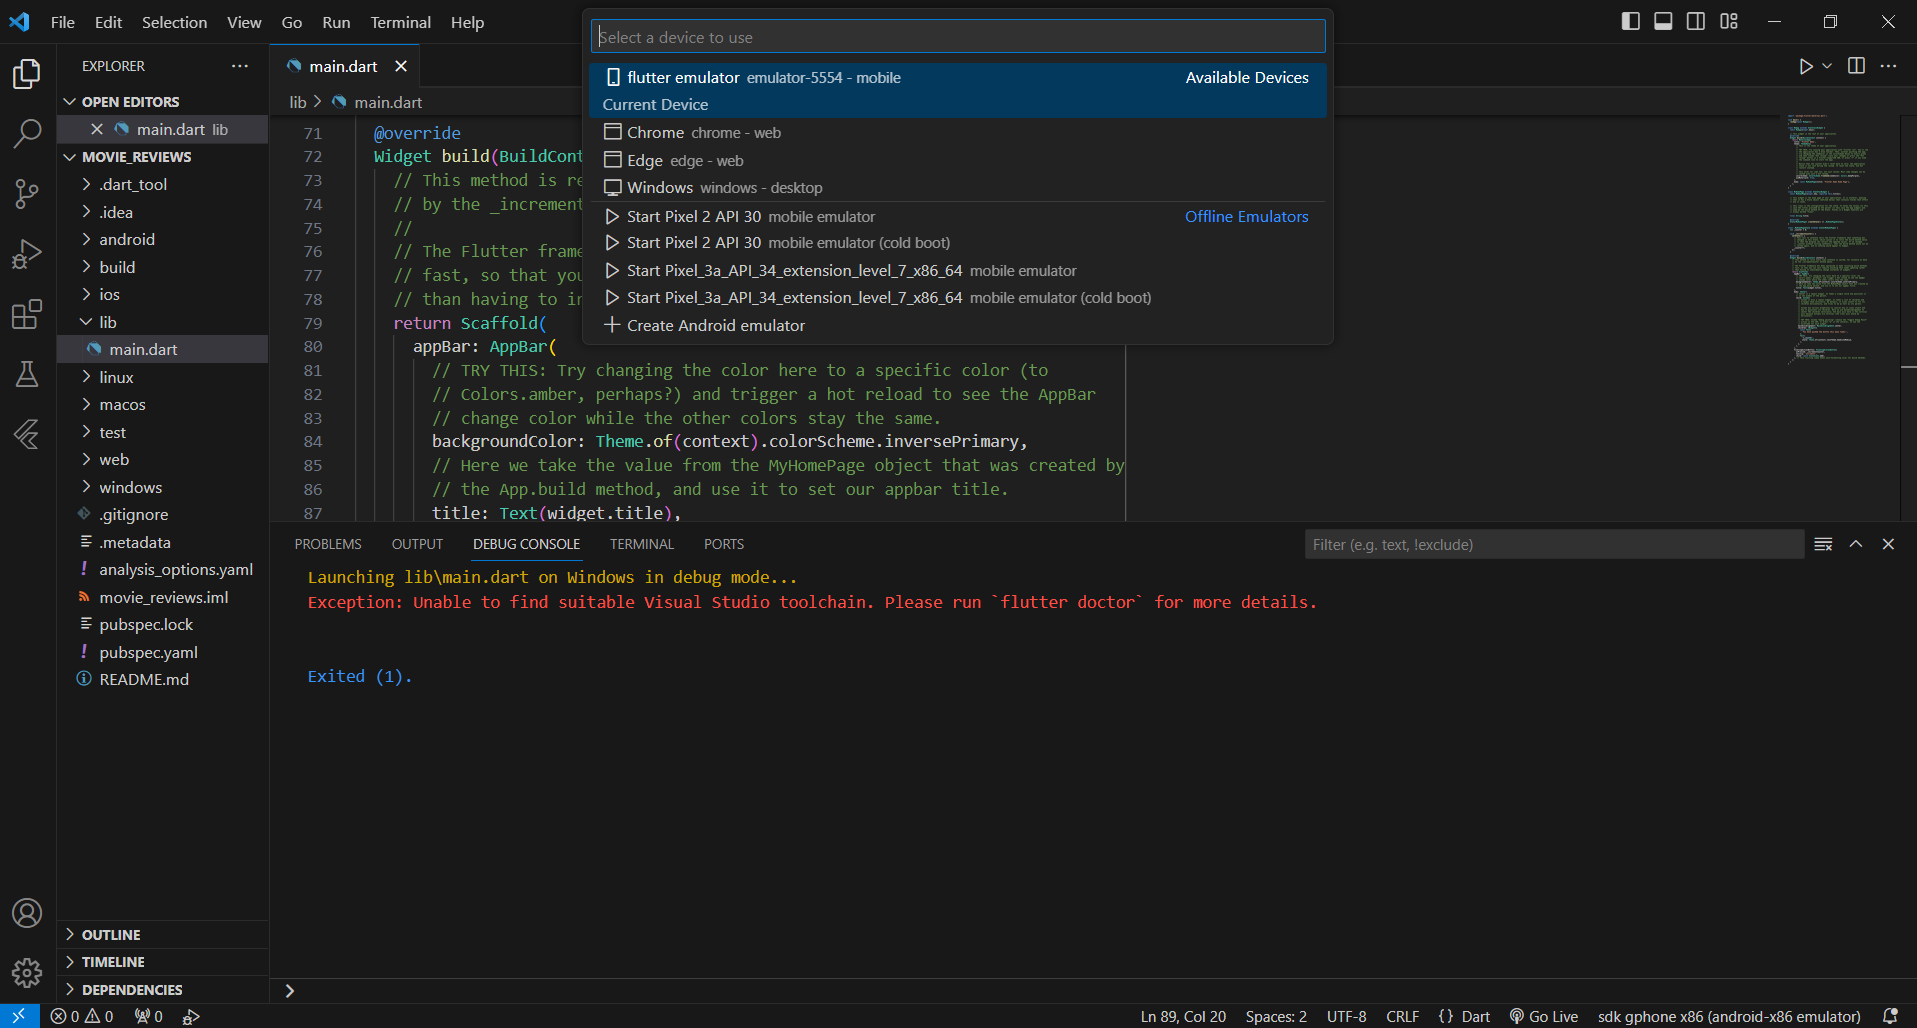1917x1028 pixels.
Task: Open pubspec.yaml in the explorer
Action: [x=162, y=652]
